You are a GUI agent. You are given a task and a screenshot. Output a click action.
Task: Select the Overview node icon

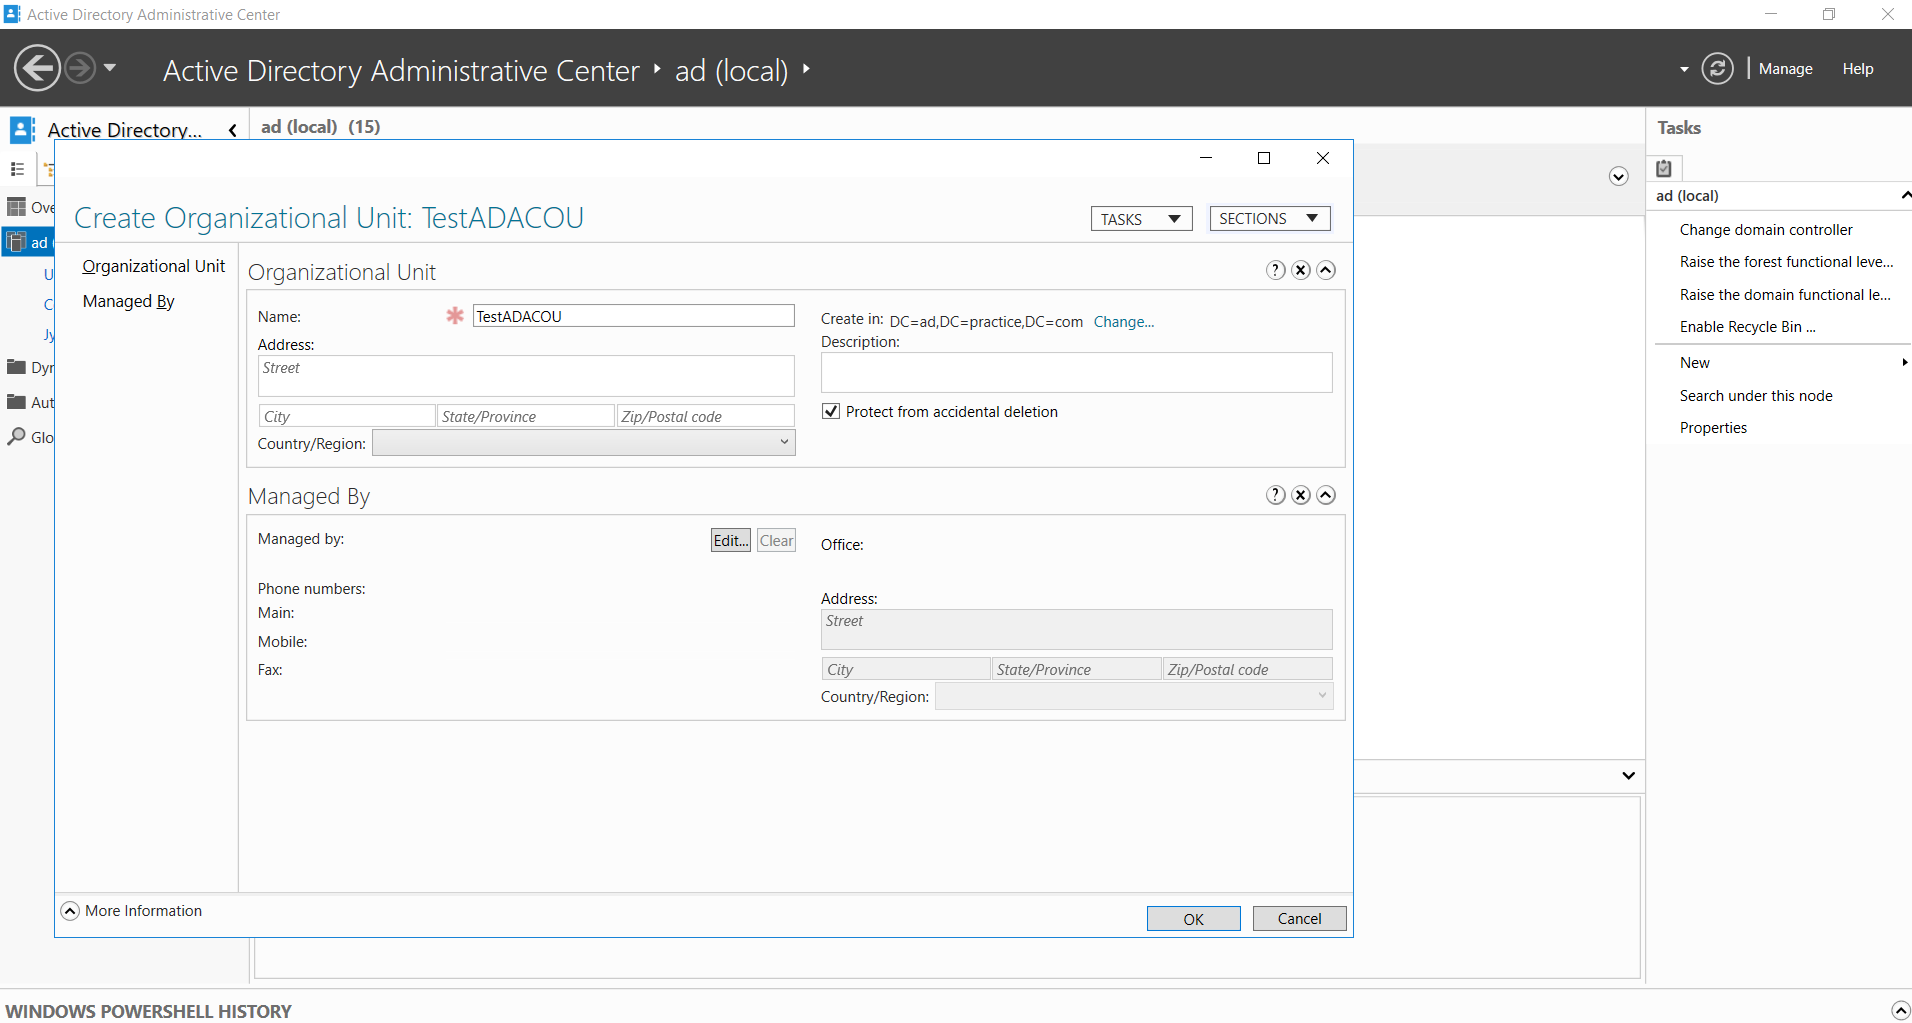click(x=16, y=207)
